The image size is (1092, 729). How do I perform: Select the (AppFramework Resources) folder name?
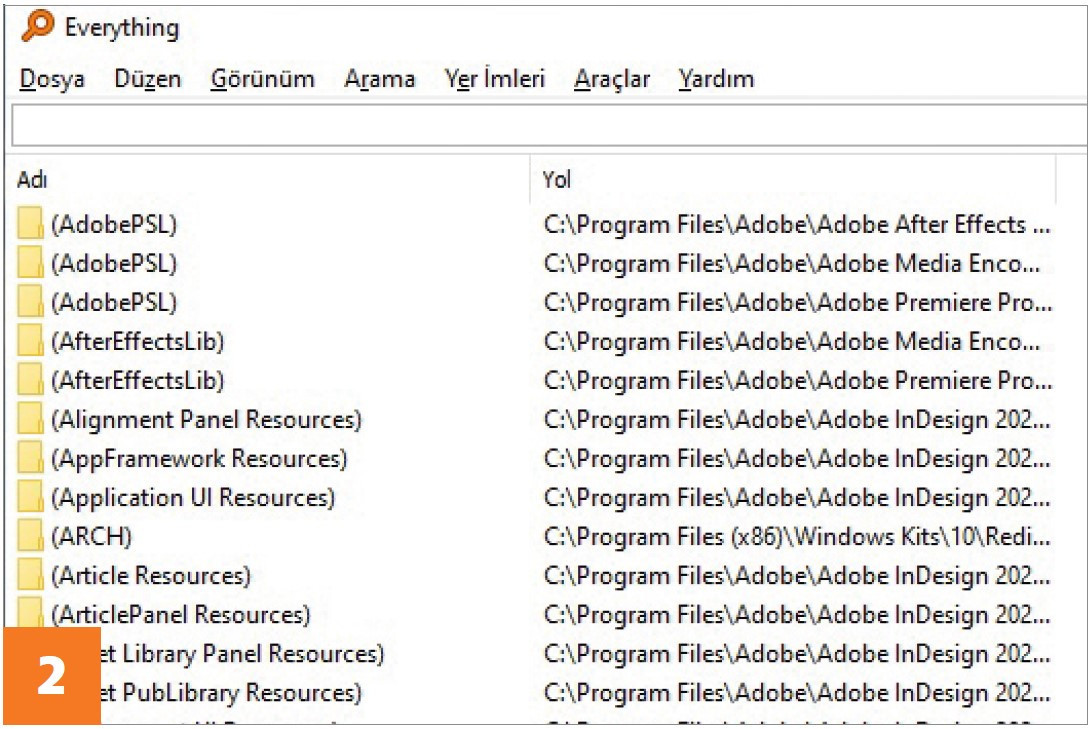click(199, 458)
